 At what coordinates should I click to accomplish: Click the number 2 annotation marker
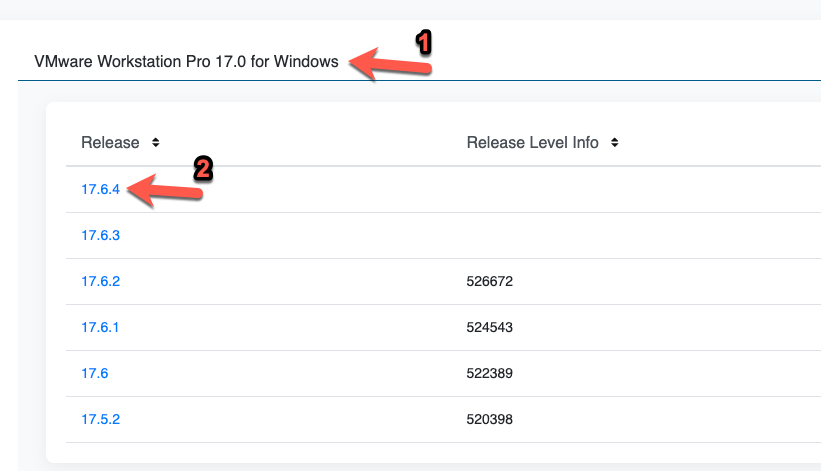point(202,168)
